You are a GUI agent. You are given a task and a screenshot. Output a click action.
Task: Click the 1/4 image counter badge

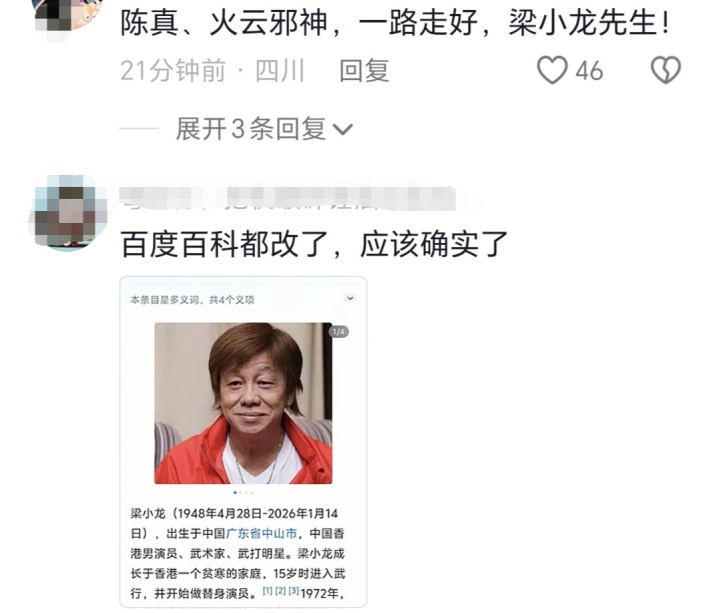tap(338, 331)
